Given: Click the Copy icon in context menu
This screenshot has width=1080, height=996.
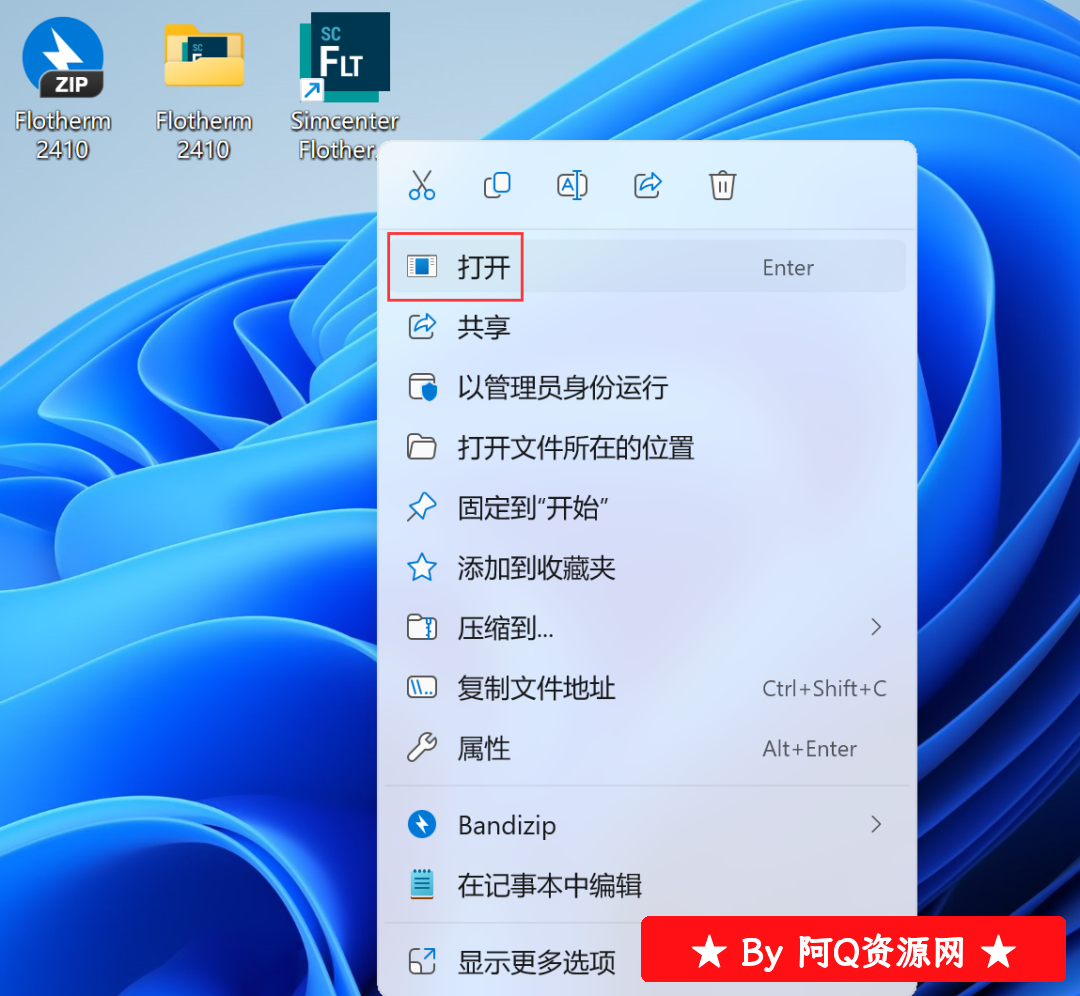Looking at the screenshot, I should [x=497, y=185].
